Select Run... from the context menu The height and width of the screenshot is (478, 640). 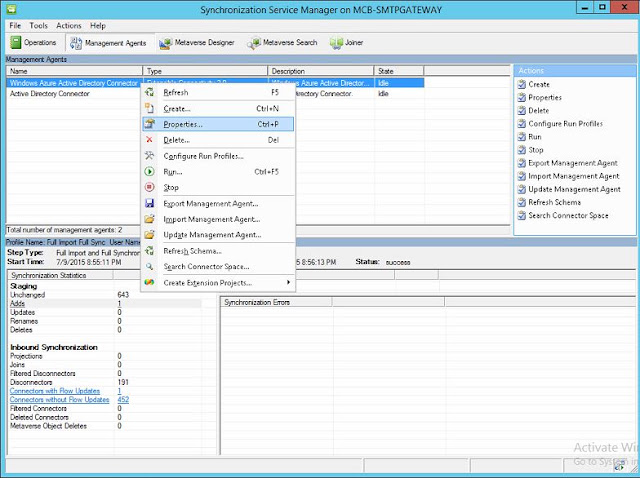(x=218, y=172)
